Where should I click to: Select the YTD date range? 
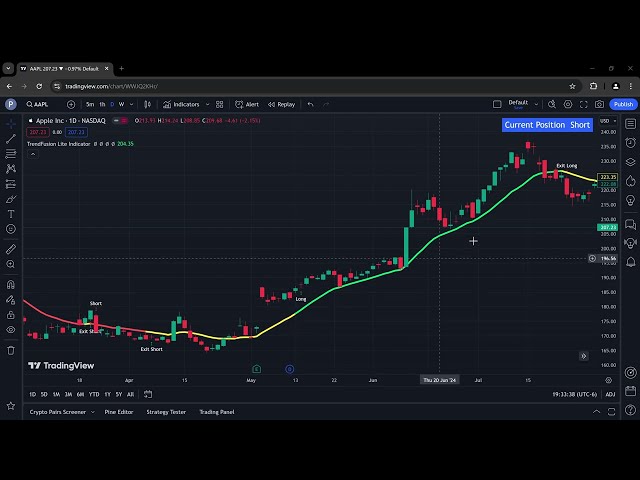point(94,394)
